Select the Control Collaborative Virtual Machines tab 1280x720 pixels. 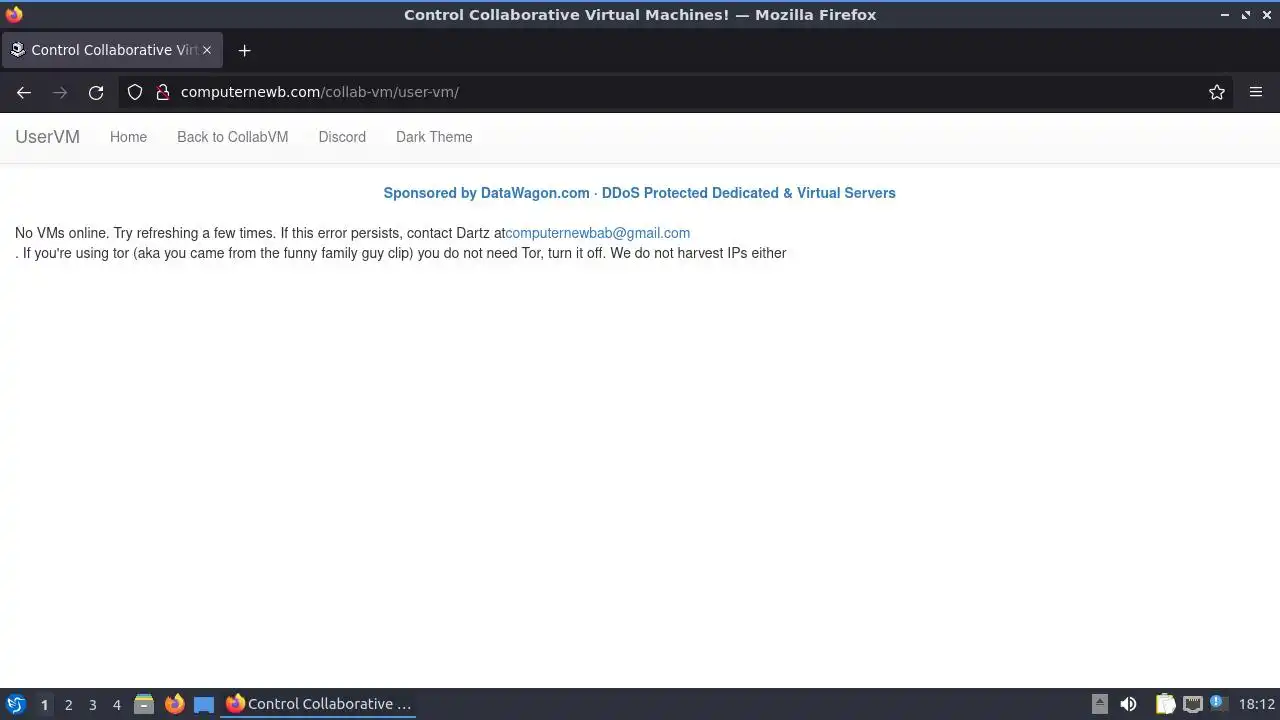tap(112, 50)
